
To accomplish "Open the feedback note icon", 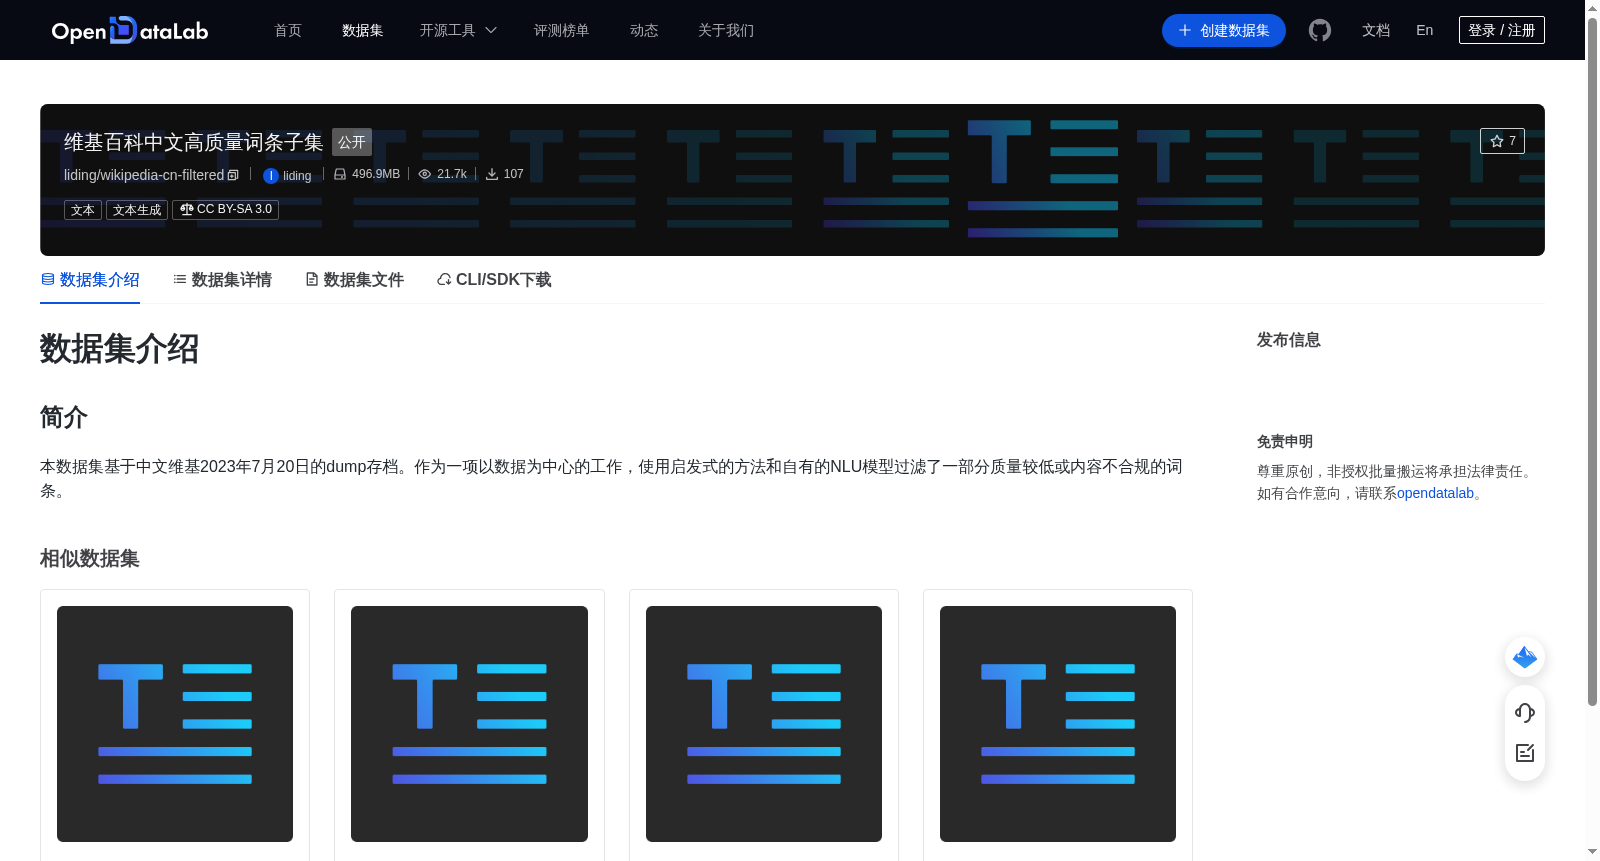I will point(1525,753).
